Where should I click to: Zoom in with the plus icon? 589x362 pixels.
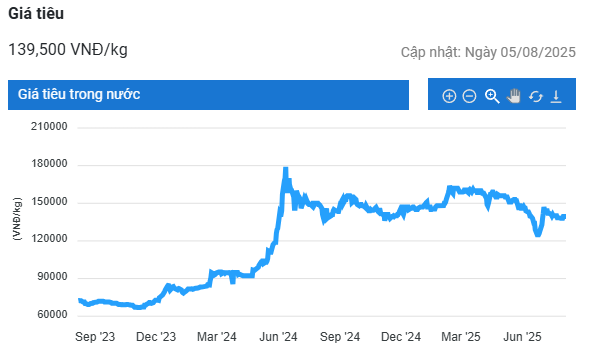pyautogui.click(x=449, y=96)
